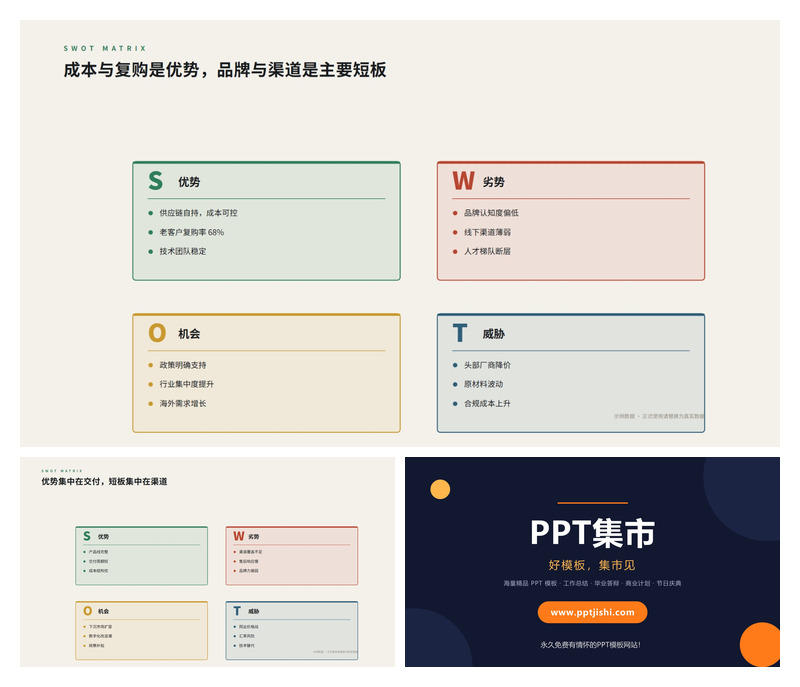
Task: Click the bullet text 行业集中度提升
Action: pos(187,384)
